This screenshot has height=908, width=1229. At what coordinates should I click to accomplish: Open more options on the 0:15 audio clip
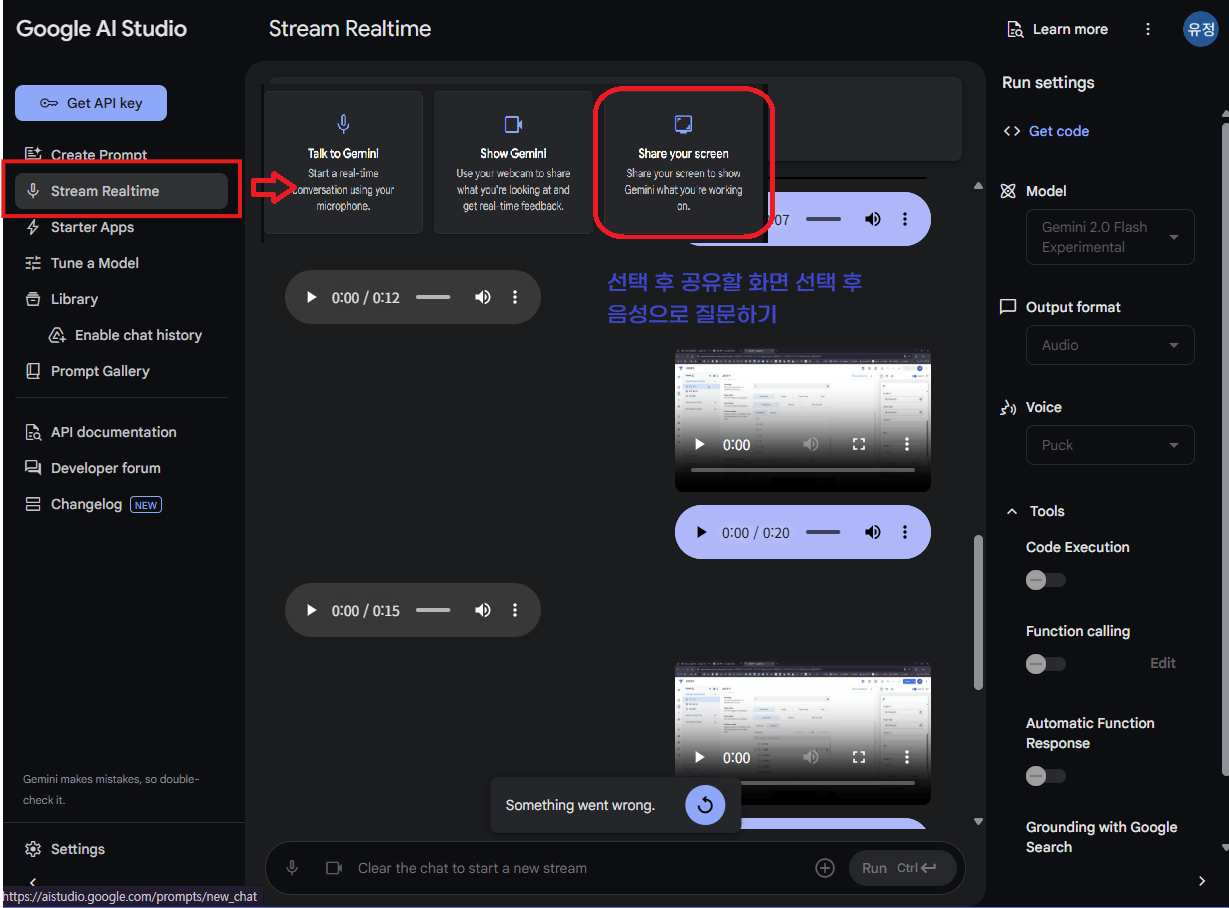(x=515, y=610)
